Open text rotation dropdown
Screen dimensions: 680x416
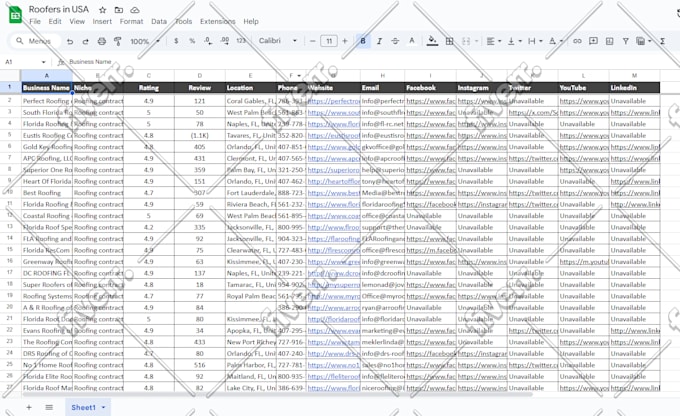tap(555, 41)
